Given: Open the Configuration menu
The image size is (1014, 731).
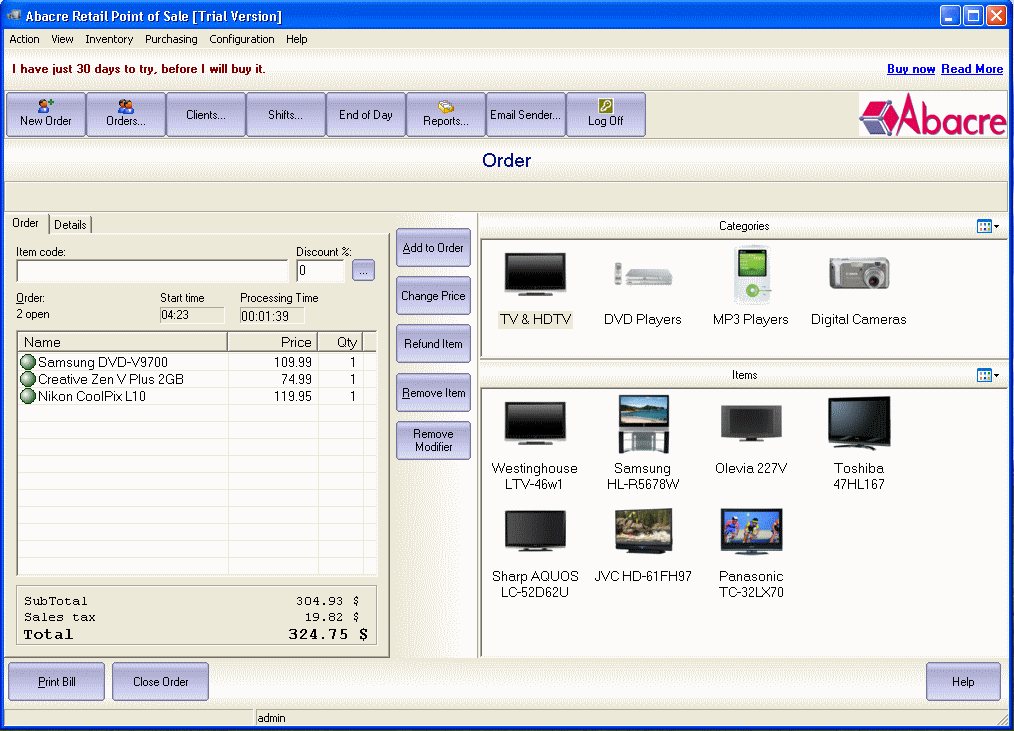Looking at the screenshot, I should (242, 39).
